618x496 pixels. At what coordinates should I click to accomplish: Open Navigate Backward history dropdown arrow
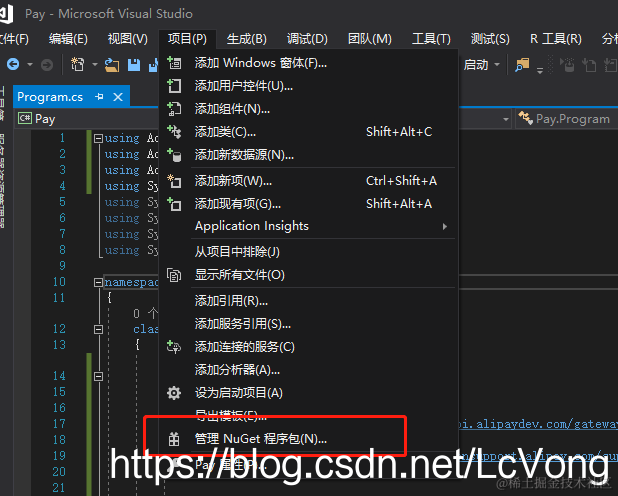(30, 64)
